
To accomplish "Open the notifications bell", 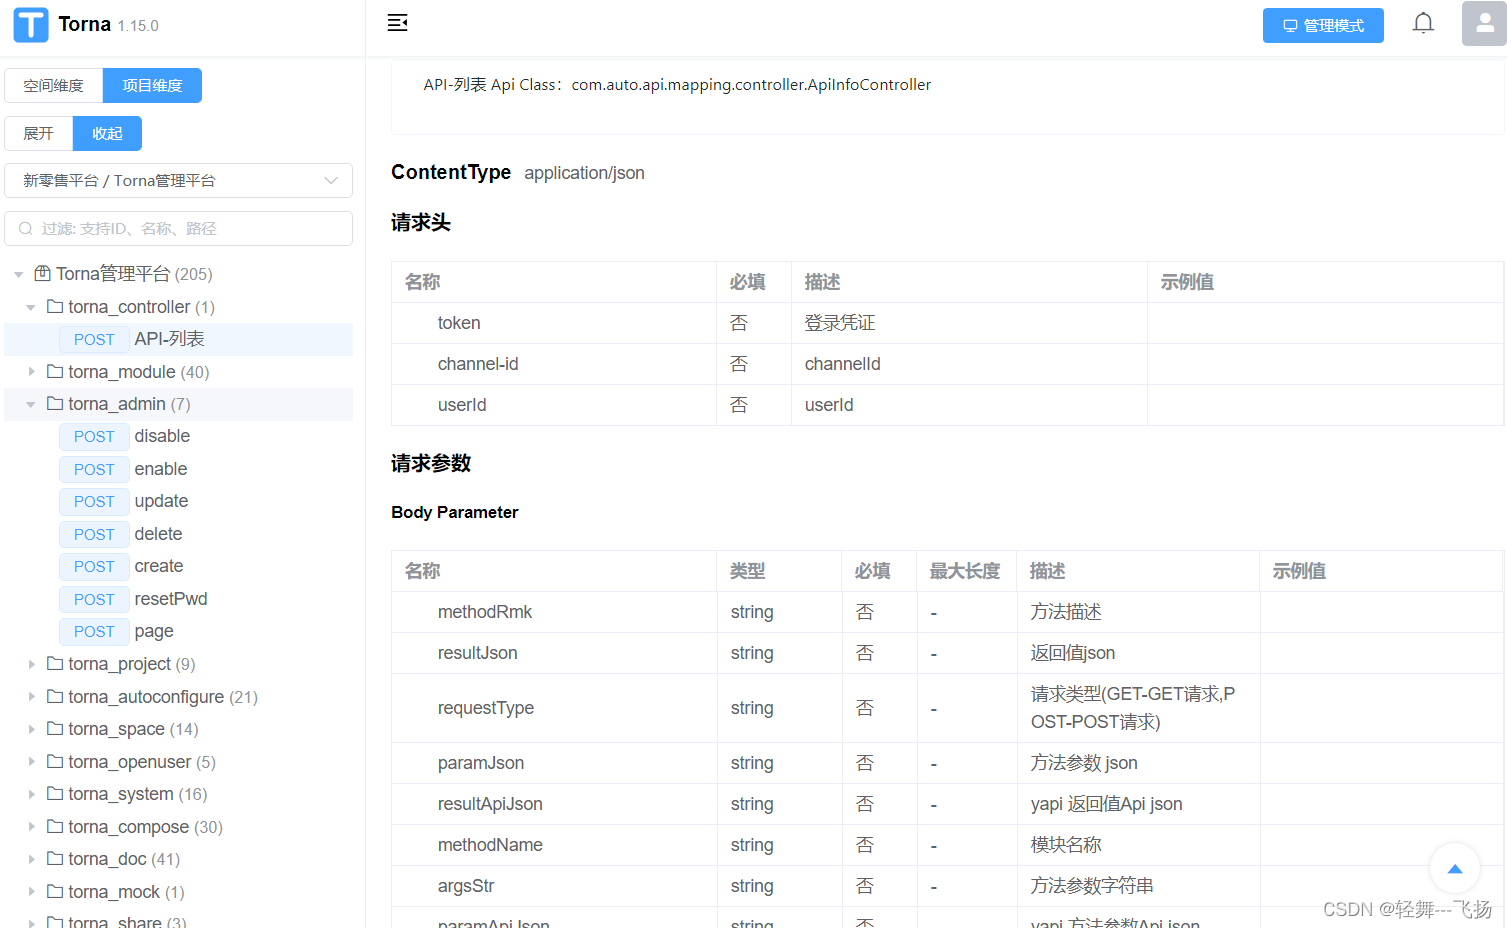I will point(1423,23).
